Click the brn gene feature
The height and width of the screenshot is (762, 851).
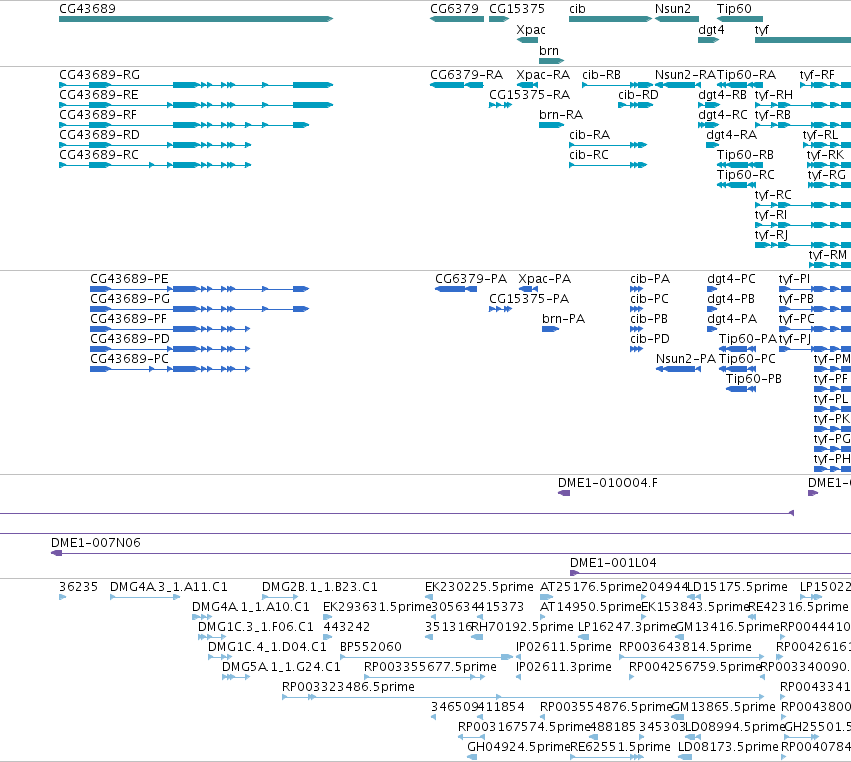(551, 61)
